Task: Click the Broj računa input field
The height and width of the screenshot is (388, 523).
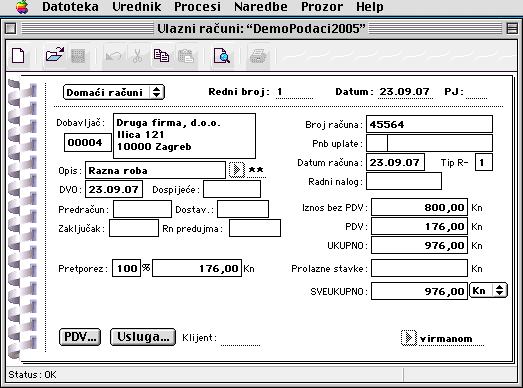Action: click(429, 124)
